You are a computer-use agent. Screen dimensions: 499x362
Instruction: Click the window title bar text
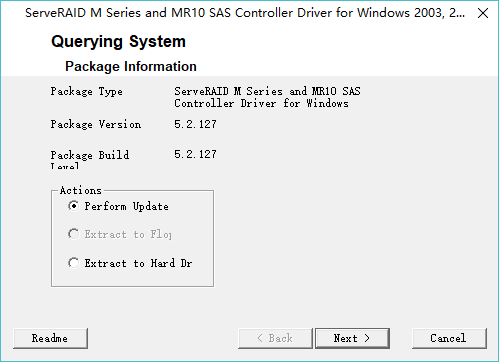point(245,13)
